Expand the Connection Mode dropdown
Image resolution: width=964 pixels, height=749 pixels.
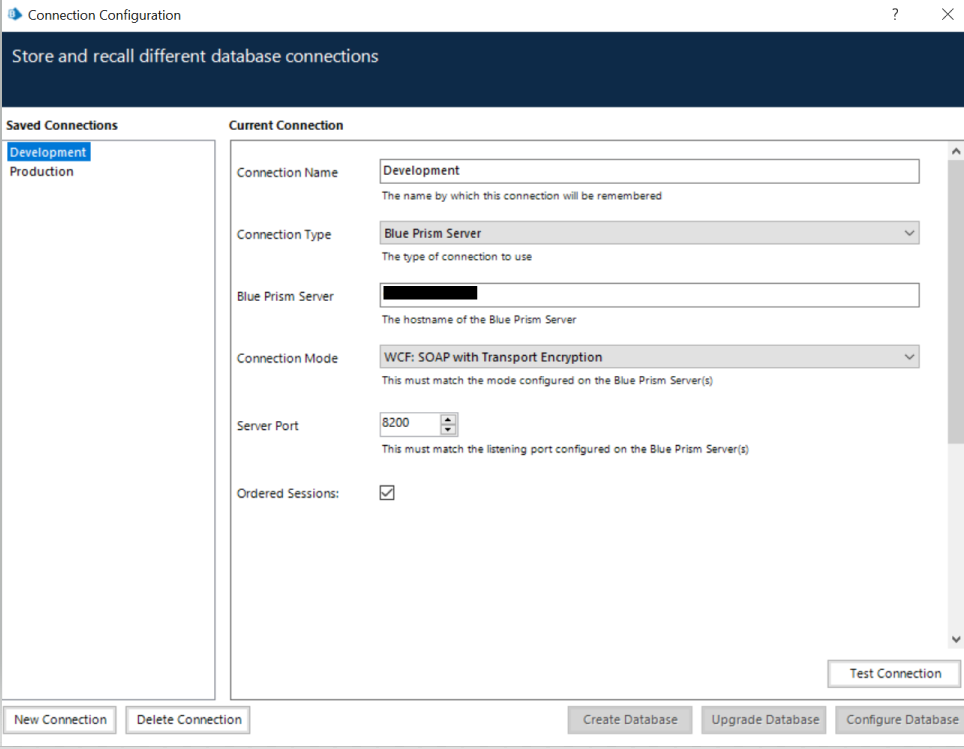tap(649, 357)
